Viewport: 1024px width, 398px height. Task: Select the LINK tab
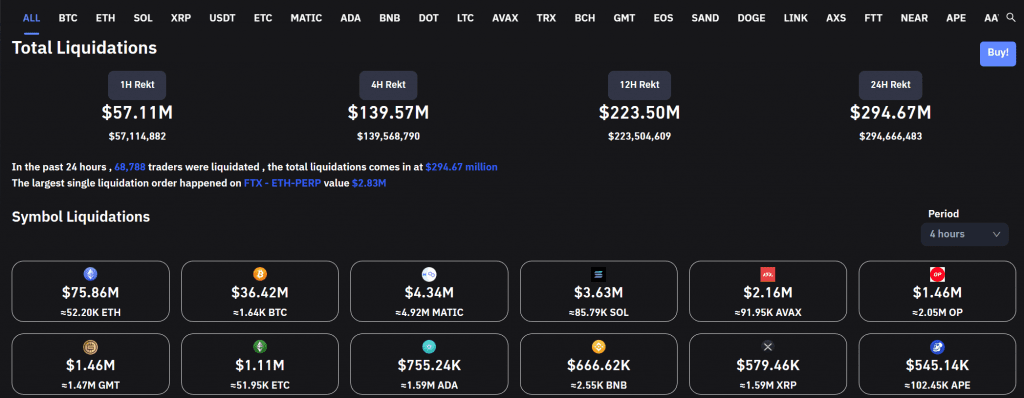point(795,18)
